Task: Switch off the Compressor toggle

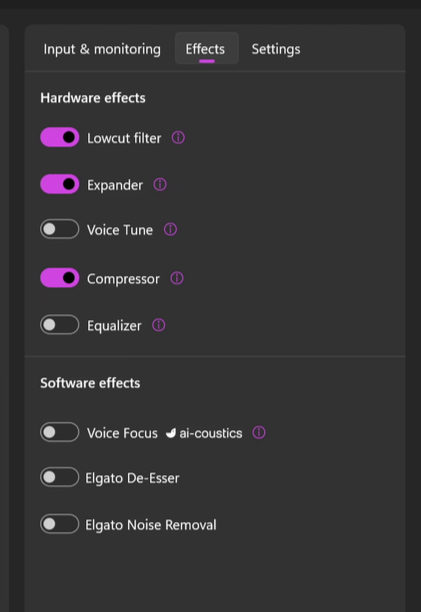Action: point(60,278)
